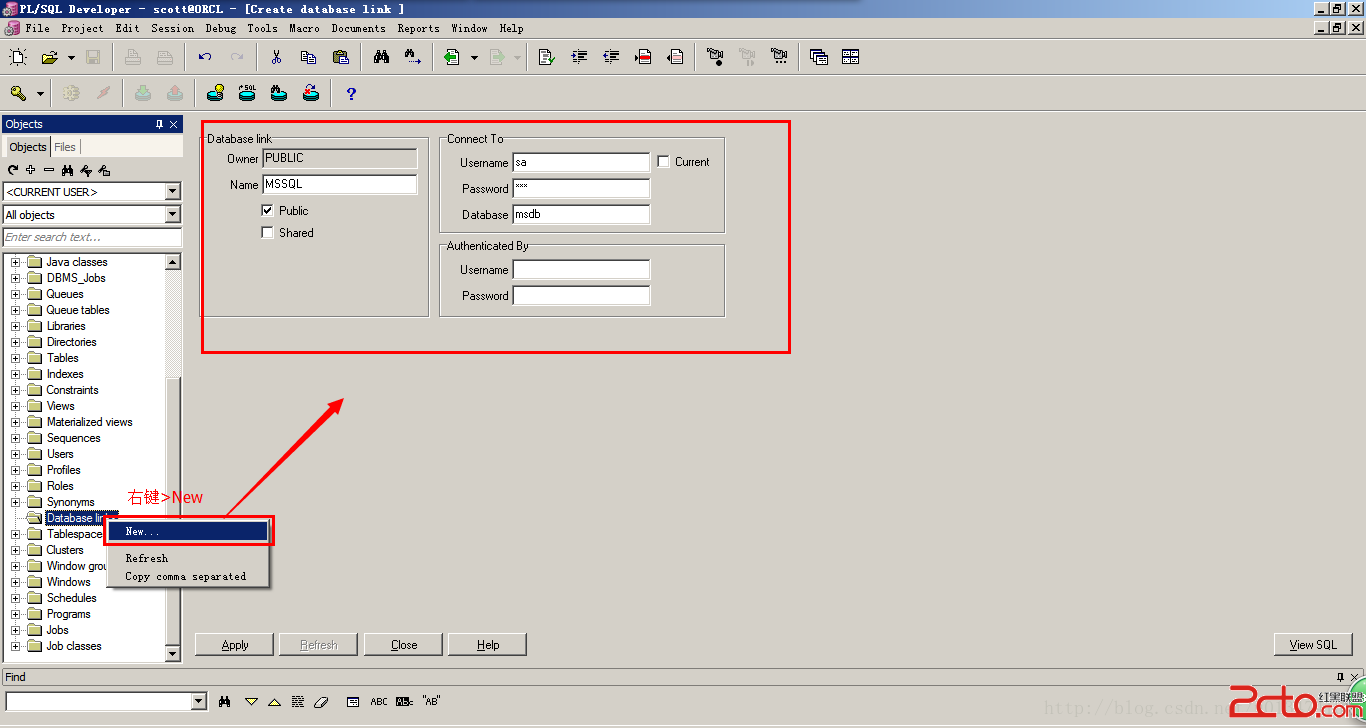Switch to the Files tab

tap(65, 147)
